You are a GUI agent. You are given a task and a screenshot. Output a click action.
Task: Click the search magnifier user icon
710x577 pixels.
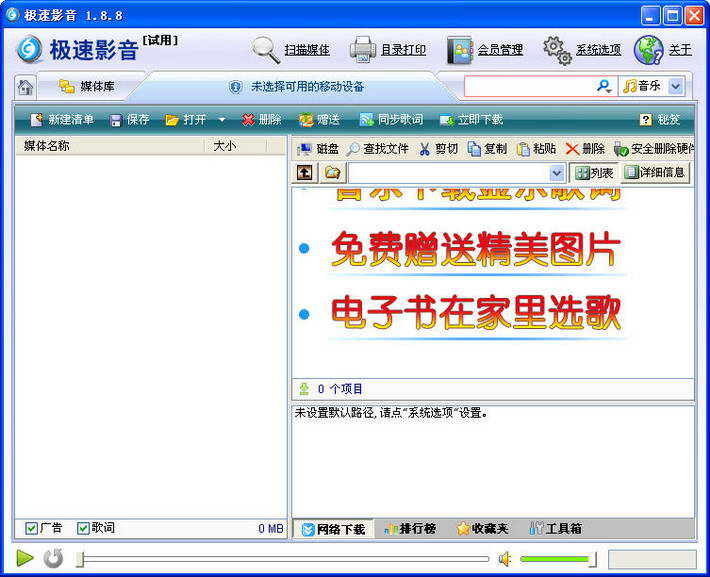point(604,86)
